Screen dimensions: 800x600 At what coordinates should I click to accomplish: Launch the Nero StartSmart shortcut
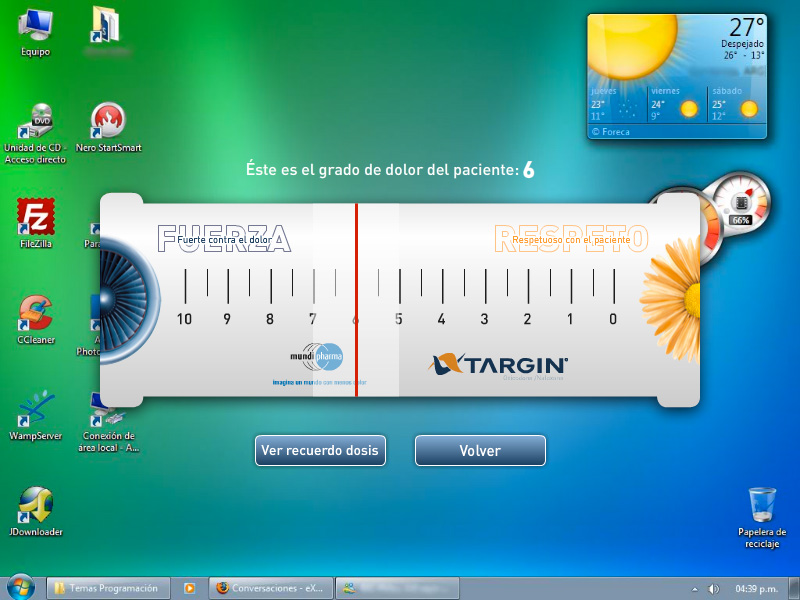(x=108, y=122)
